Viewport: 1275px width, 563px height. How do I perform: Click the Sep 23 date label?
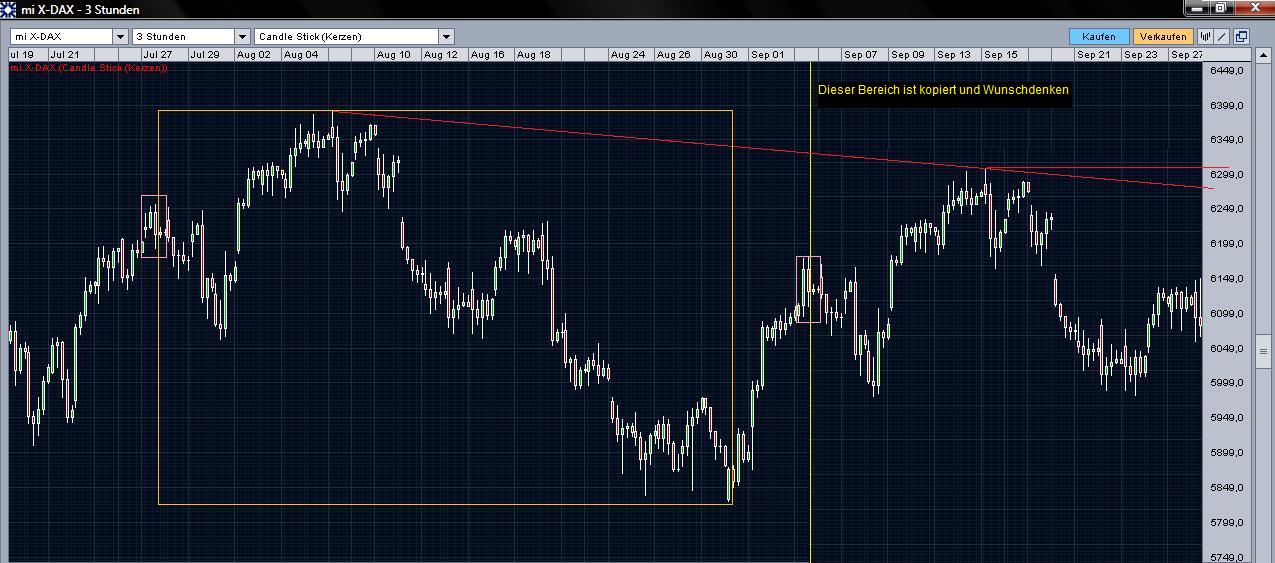pyautogui.click(x=1141, y=55)
